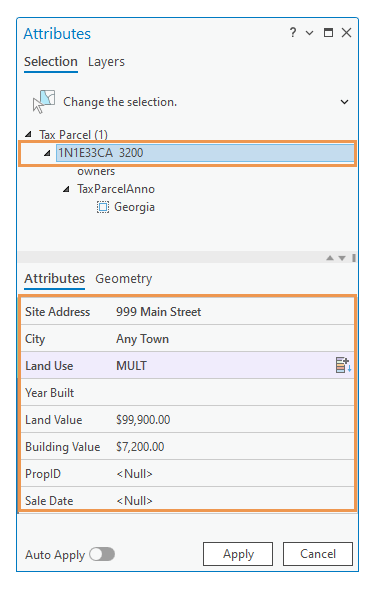This screenshot has width=376, height=593.
Task: Click the splitter up arrow icon
Action: click(330, 258)
